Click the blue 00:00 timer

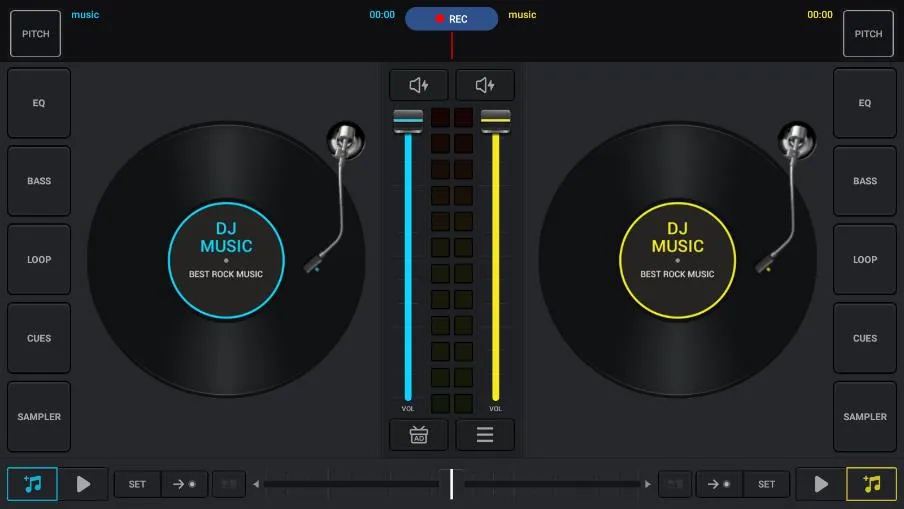382,14
